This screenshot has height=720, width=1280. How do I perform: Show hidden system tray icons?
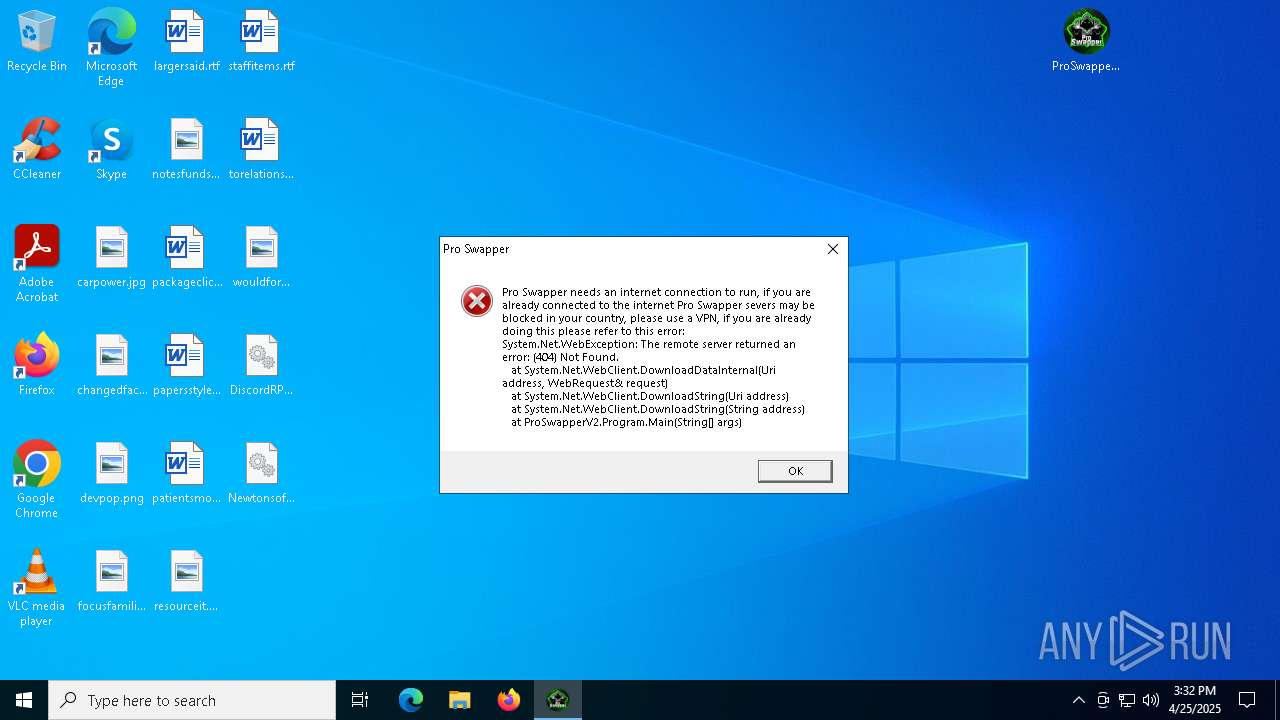pos(1078,700)
